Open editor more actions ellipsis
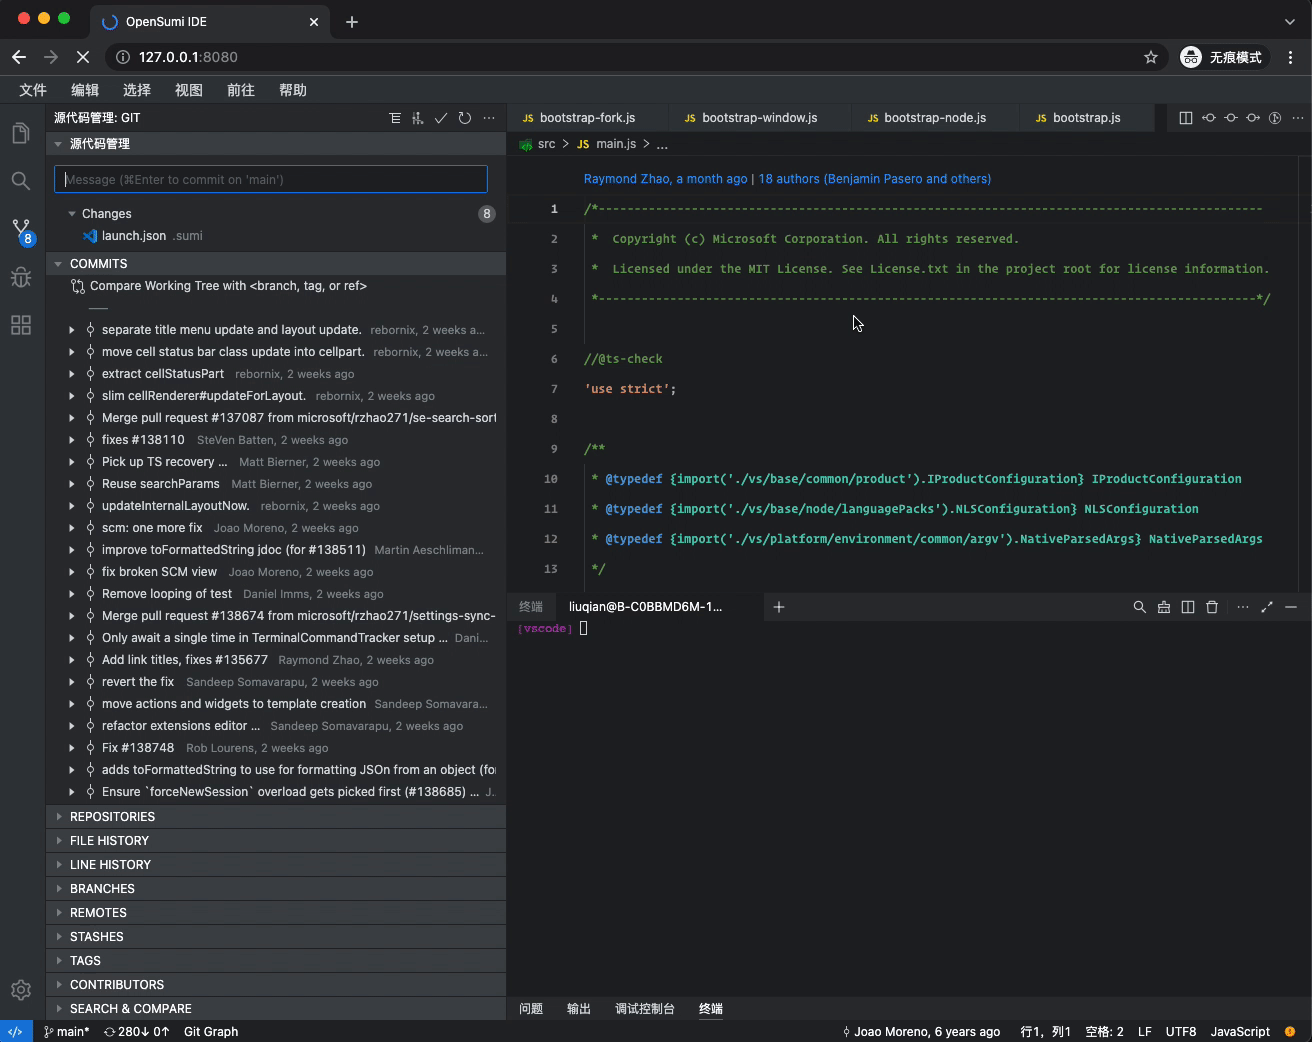 pyautogui.click(x=1298, y=118)
